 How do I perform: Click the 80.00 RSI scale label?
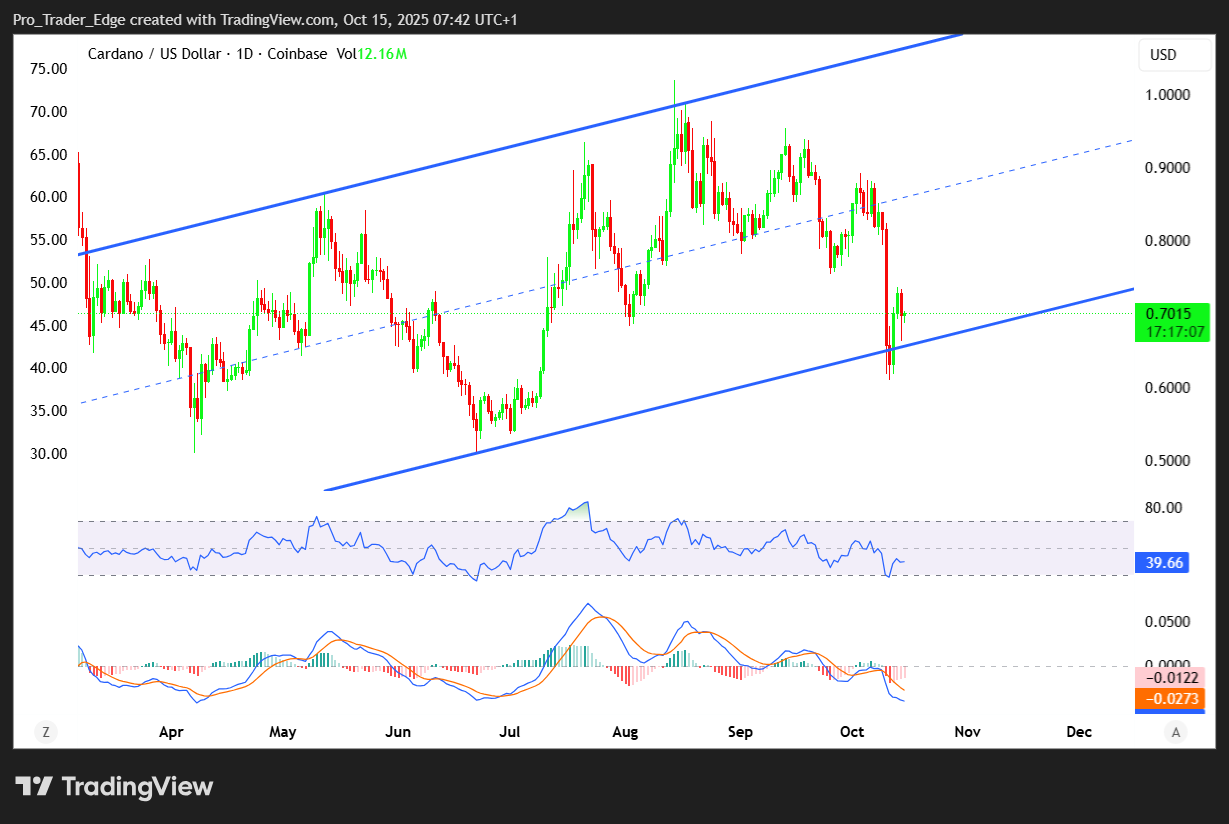[x=1164, y=508]
